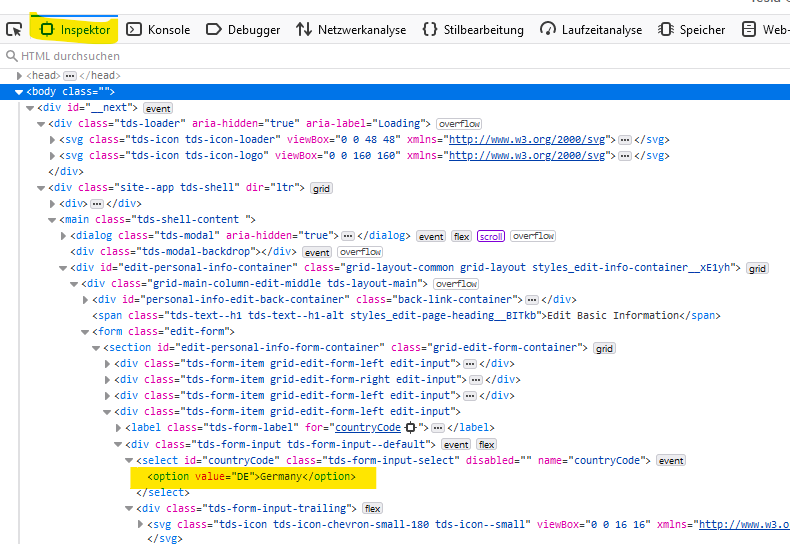Toggle the event badge on the countryCode select
The image size is (790, 544).
[671, 461]
